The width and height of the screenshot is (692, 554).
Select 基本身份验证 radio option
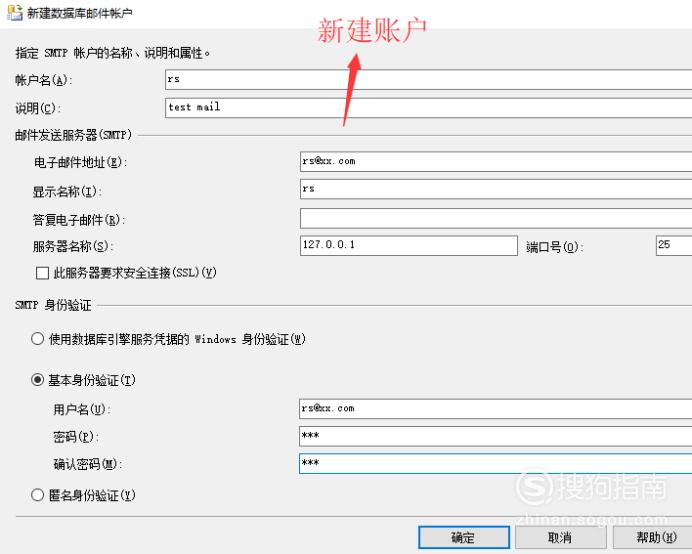pos(38,380)
